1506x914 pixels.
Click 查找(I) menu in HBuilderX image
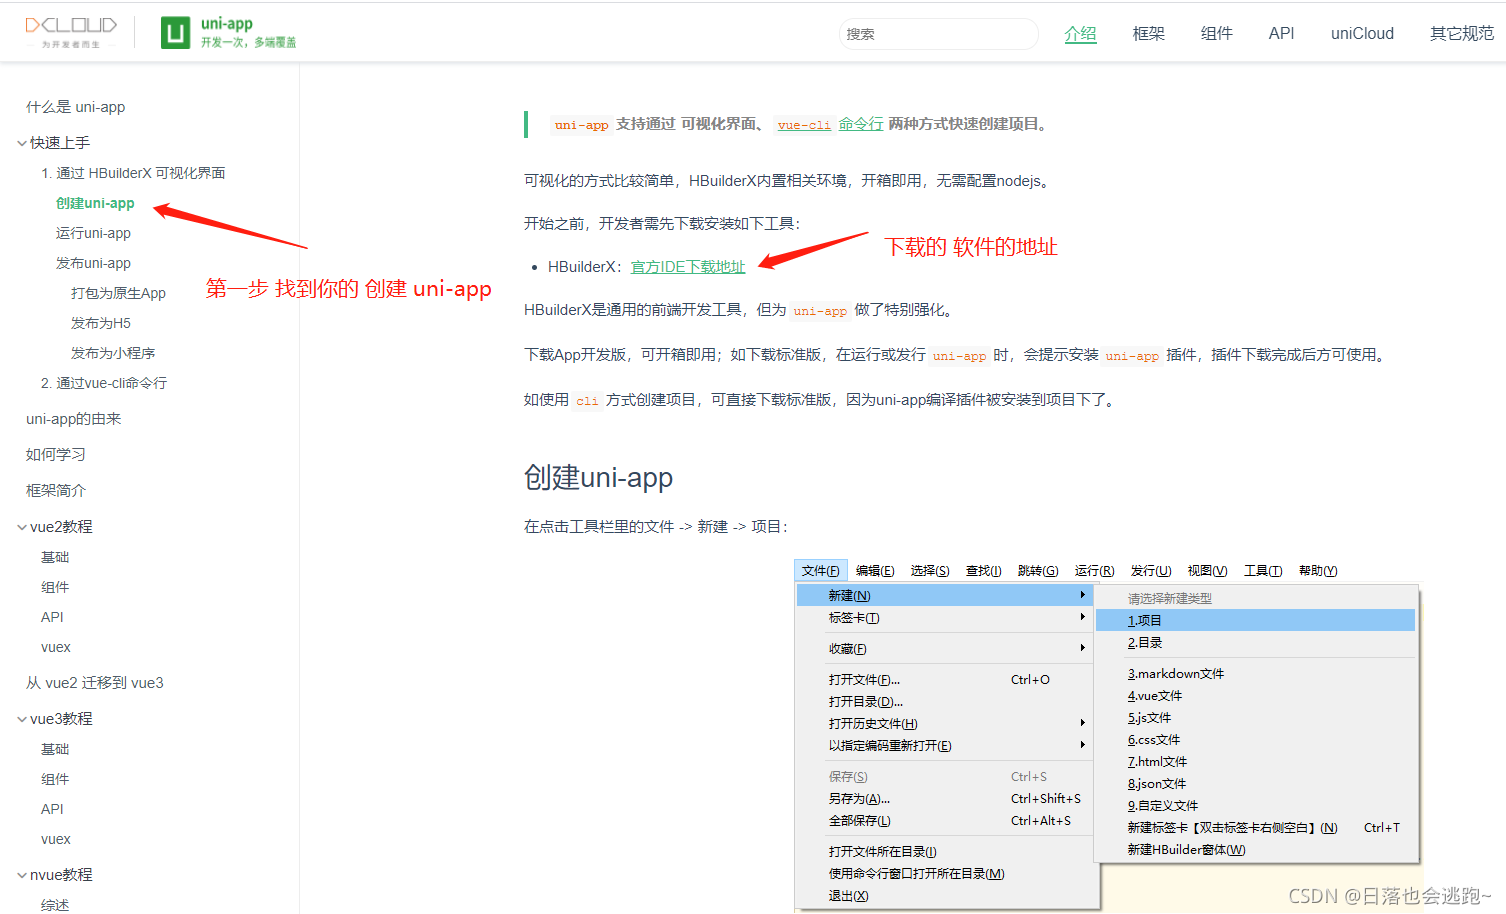(x=984, y=571)
